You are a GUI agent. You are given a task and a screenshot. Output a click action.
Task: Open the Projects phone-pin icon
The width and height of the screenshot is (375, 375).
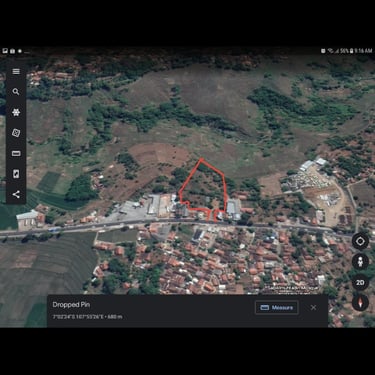click(16, 174)
